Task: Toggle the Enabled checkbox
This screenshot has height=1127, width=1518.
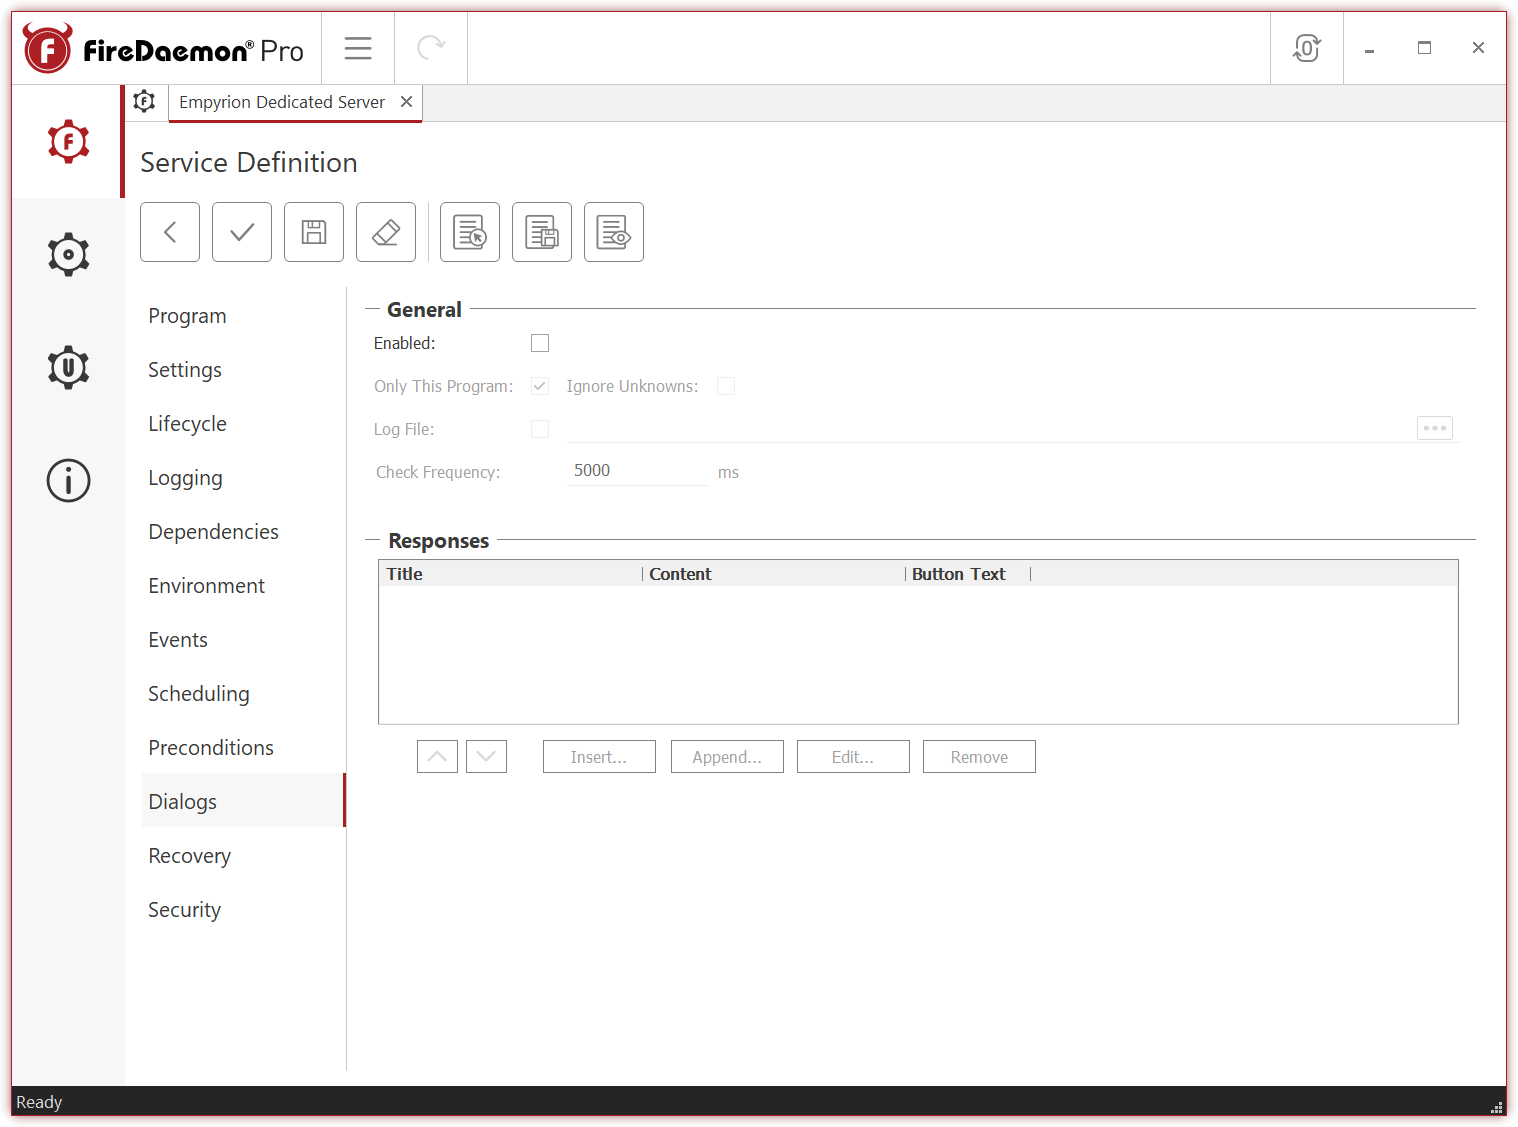Action: pos(540,343)
